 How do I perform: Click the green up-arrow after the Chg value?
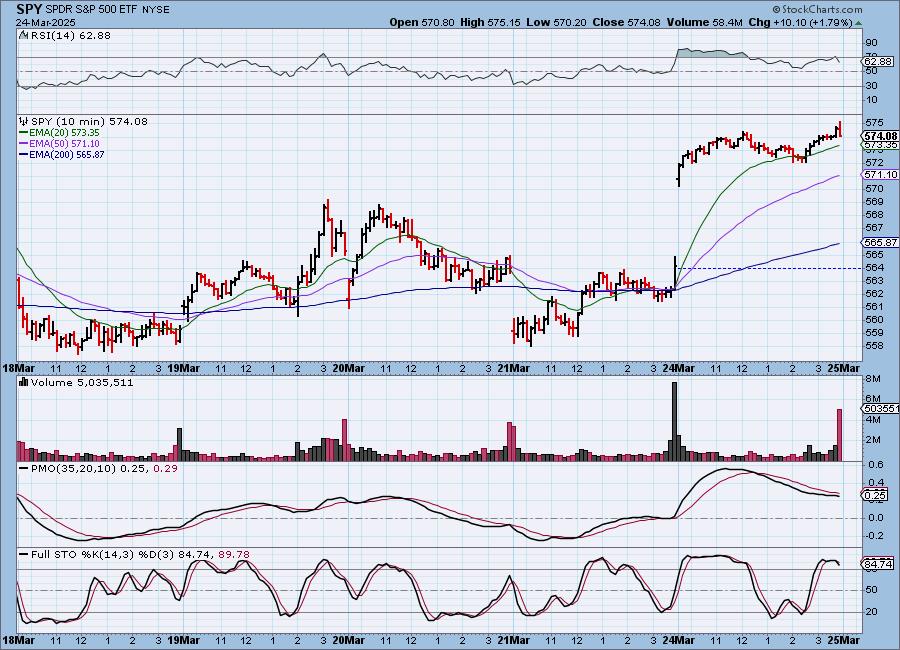coord(858,23)
